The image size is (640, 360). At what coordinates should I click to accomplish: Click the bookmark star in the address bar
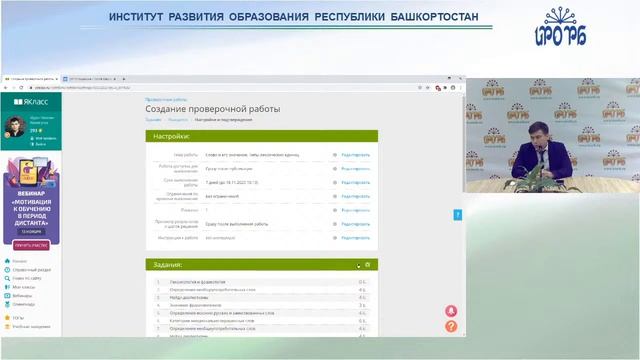coord(428,88)
